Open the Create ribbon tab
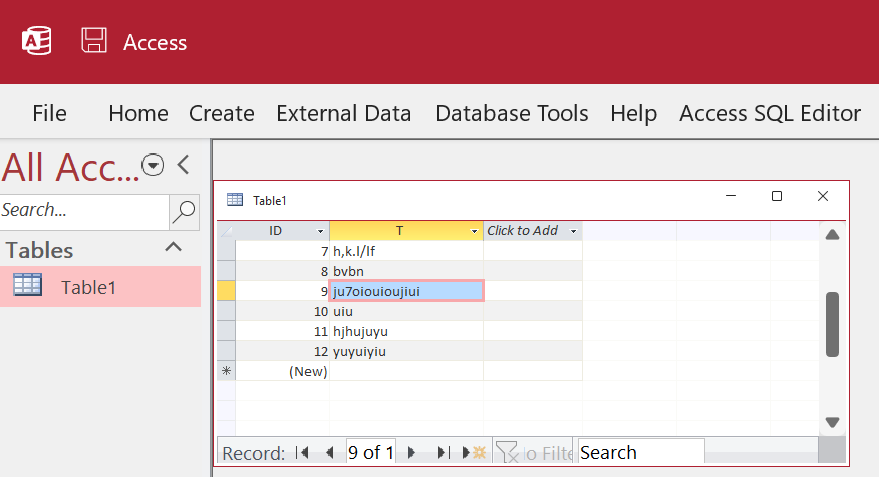Image resolution: width=879 pixels, height=477 pixels. (x=221, y=113)
